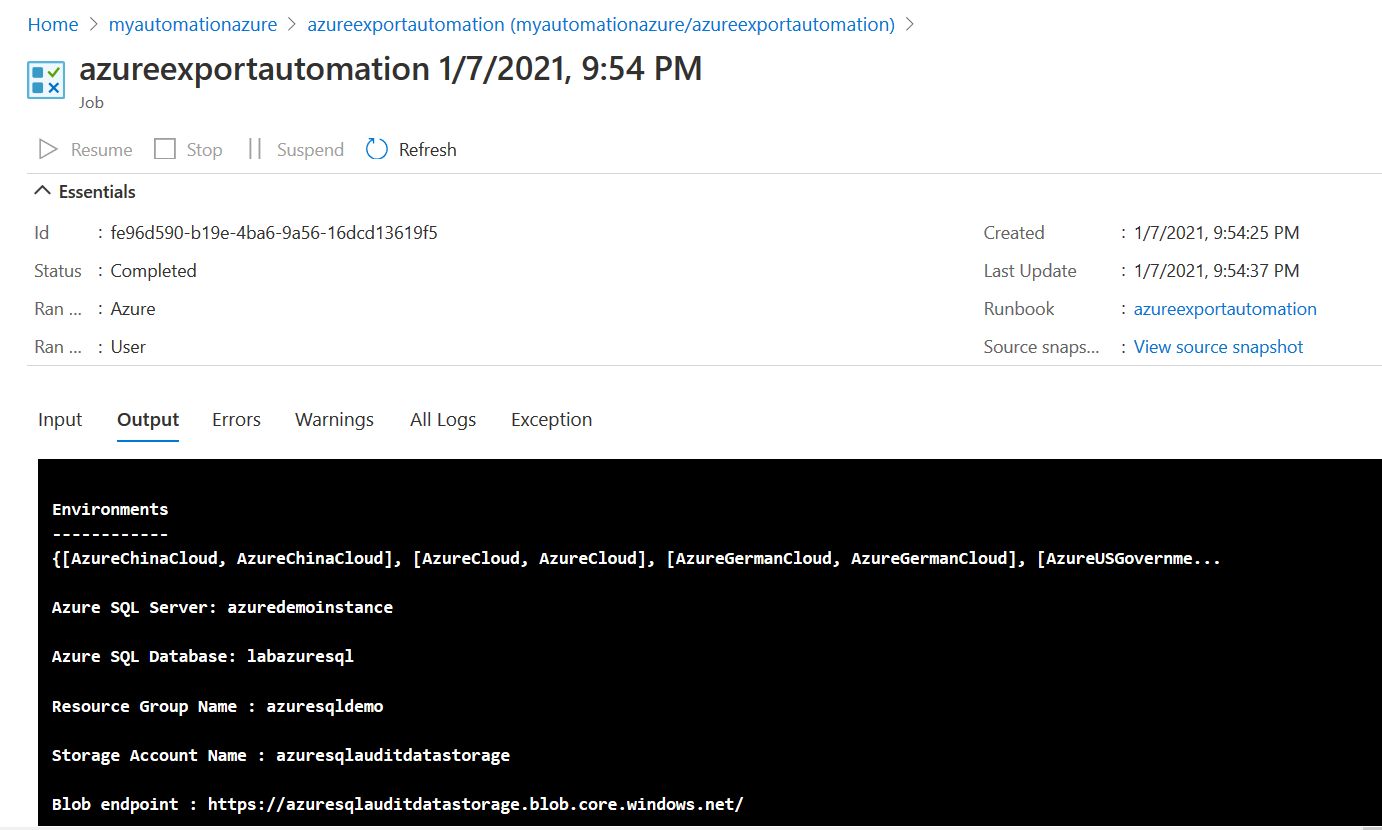The image size is (1382, 830).
Task: Click the breadcrumb chevron after Home
Action: coord(93,25)
